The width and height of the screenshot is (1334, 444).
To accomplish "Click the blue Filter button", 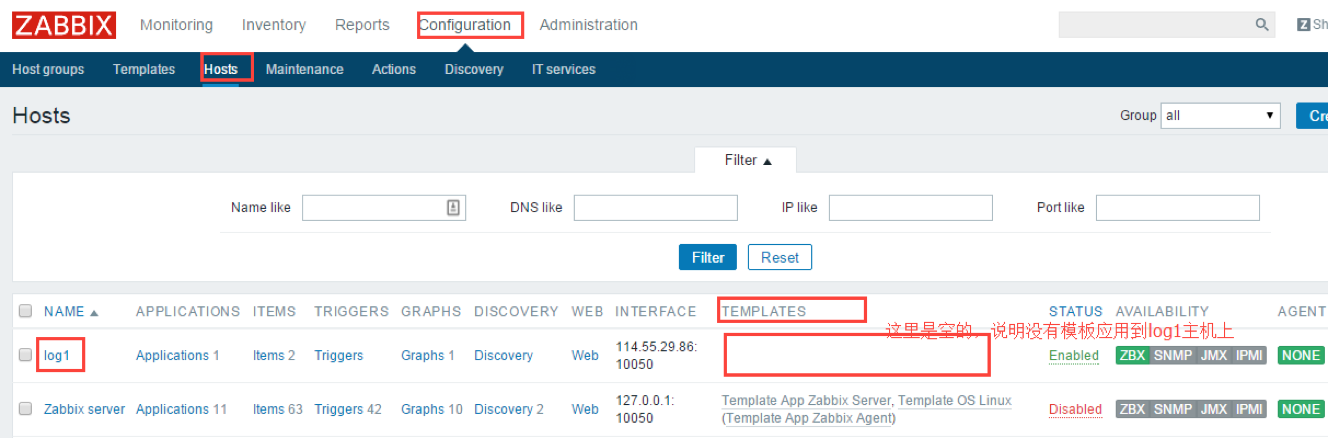I will [x=708, y=257].
